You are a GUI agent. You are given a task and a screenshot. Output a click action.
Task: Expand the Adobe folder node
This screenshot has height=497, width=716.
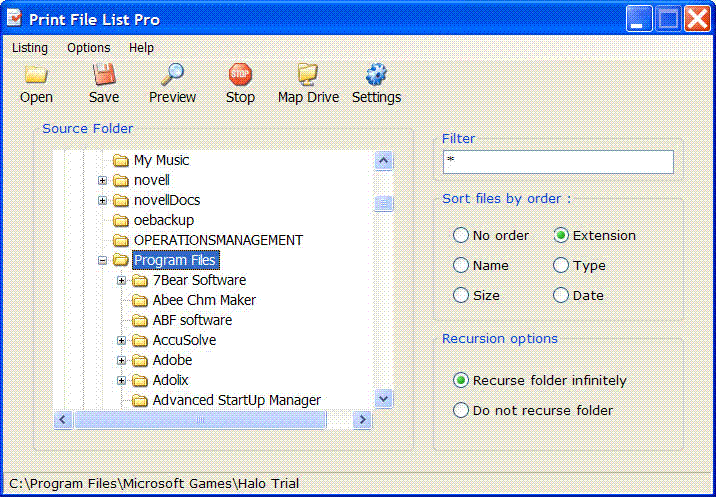[121, 360]
